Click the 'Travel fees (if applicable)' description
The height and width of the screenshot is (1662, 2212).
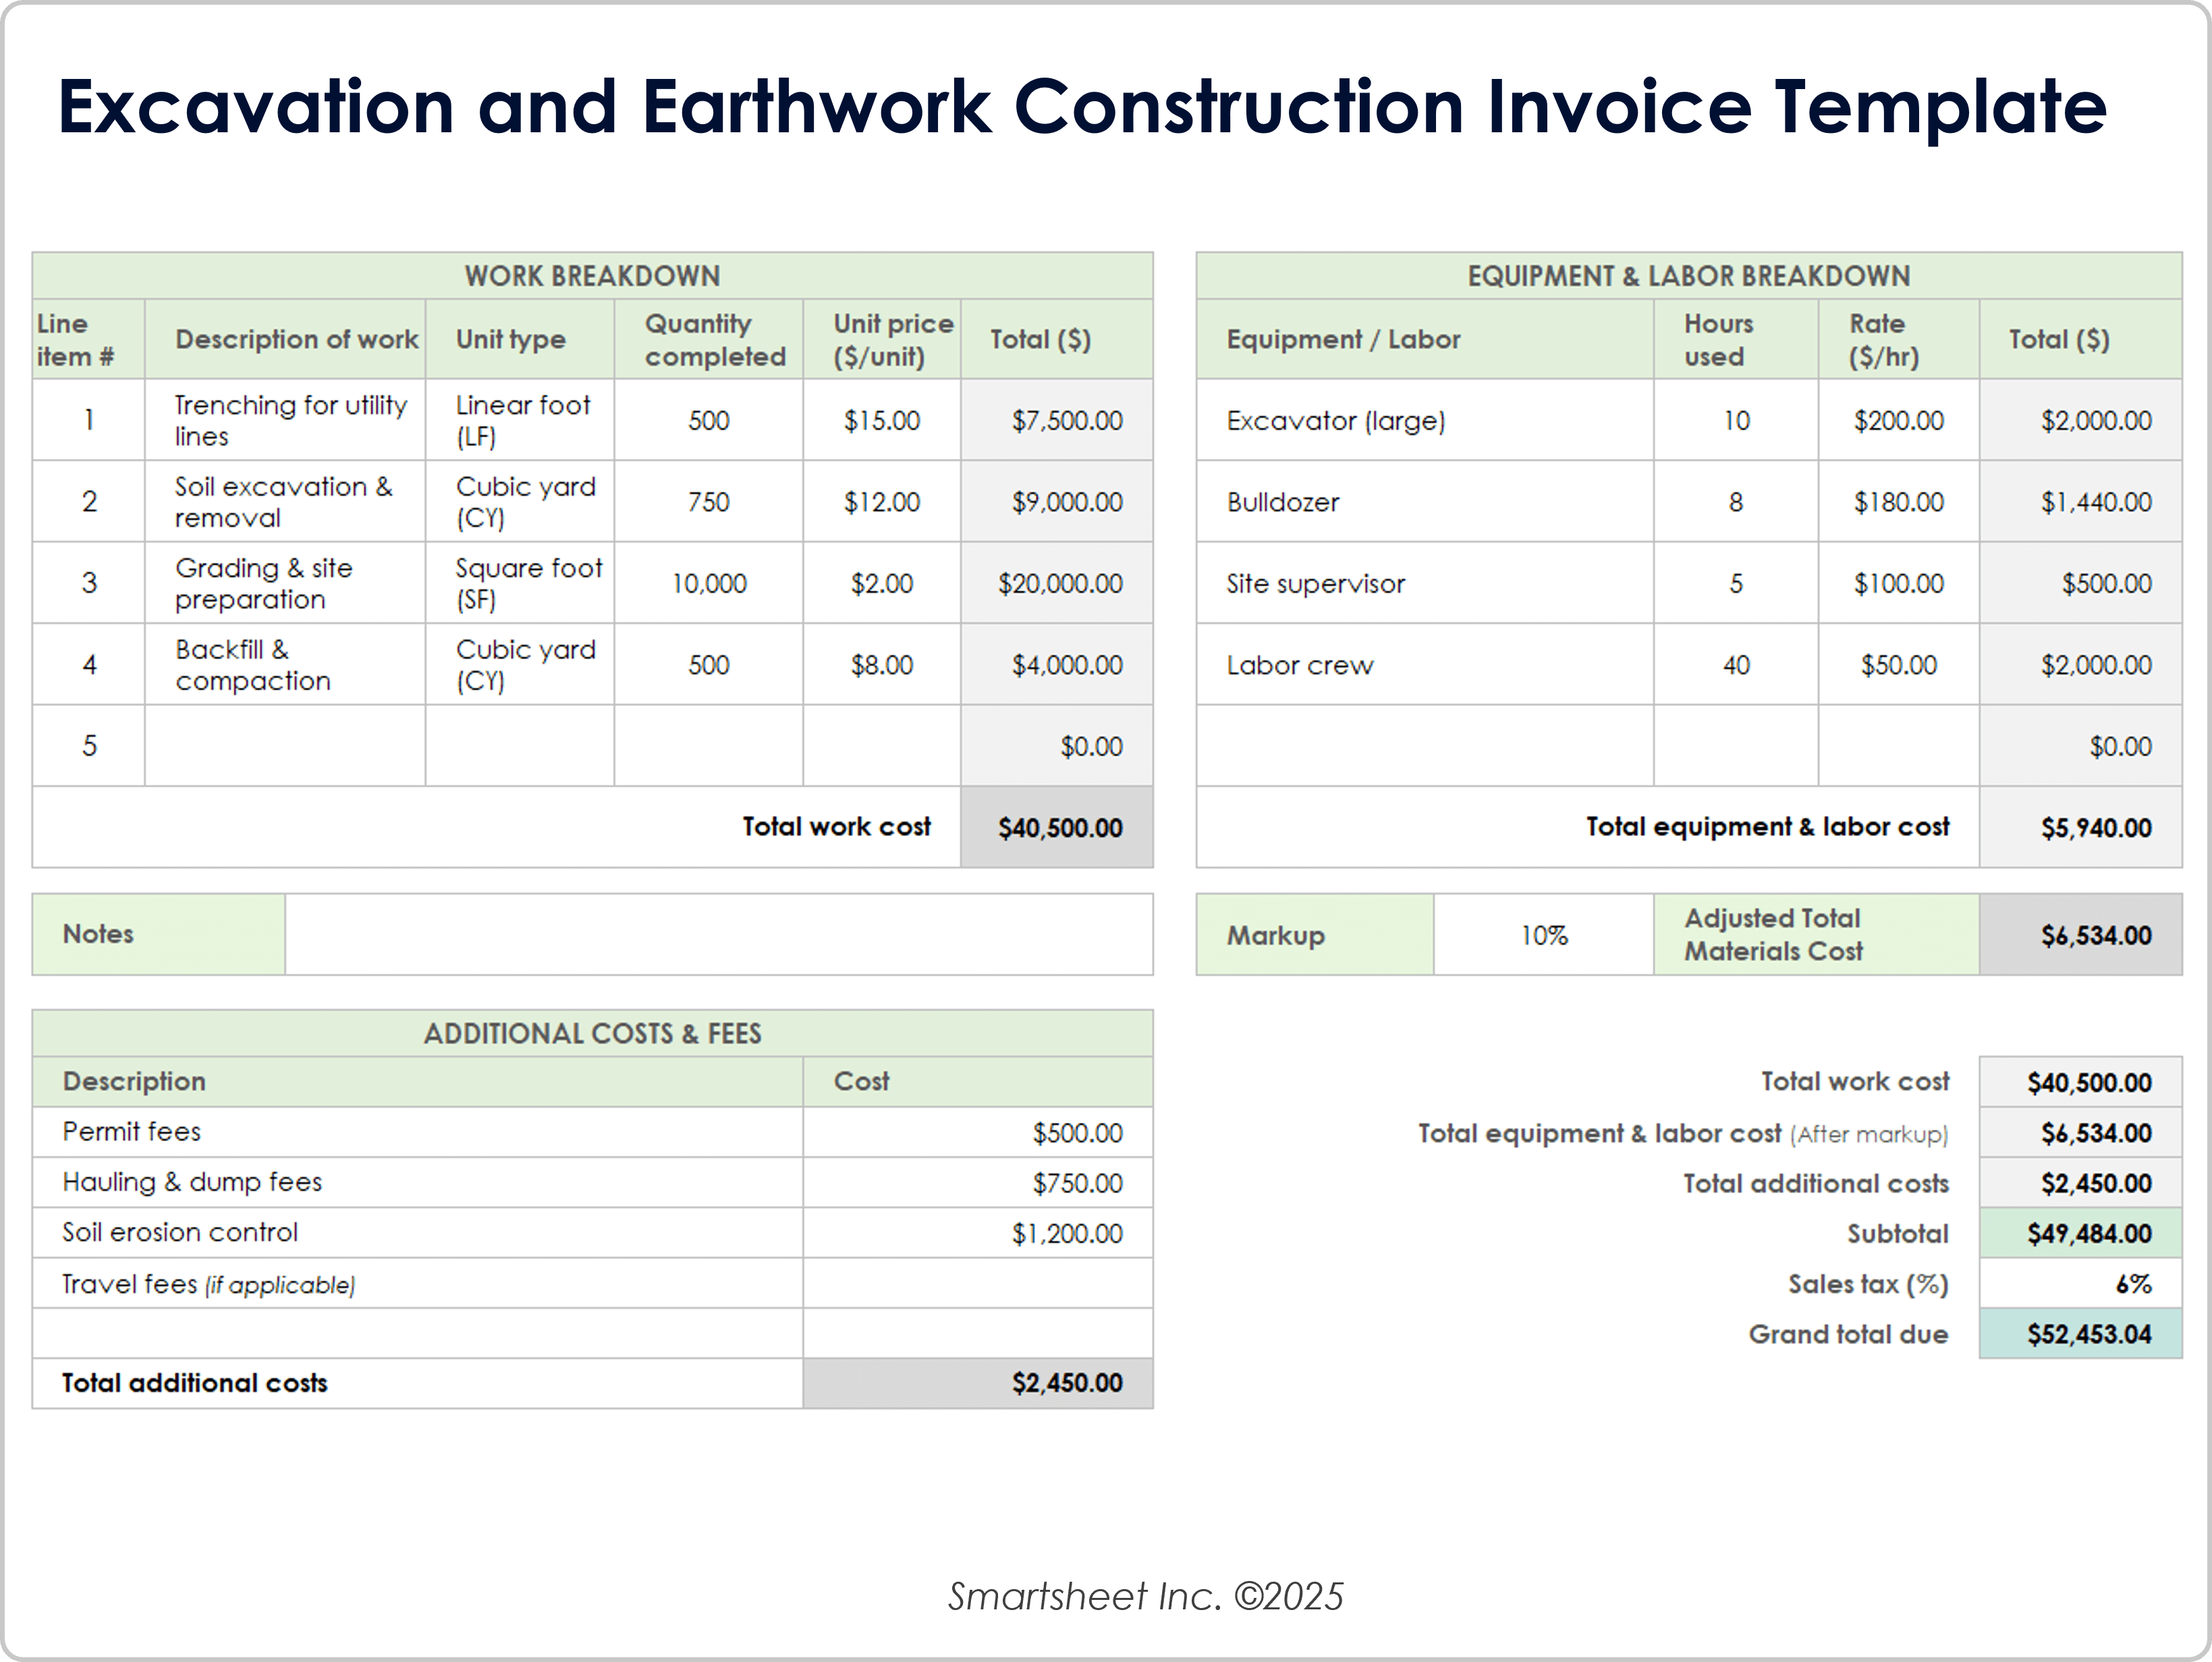click(x=418, y=1284)
